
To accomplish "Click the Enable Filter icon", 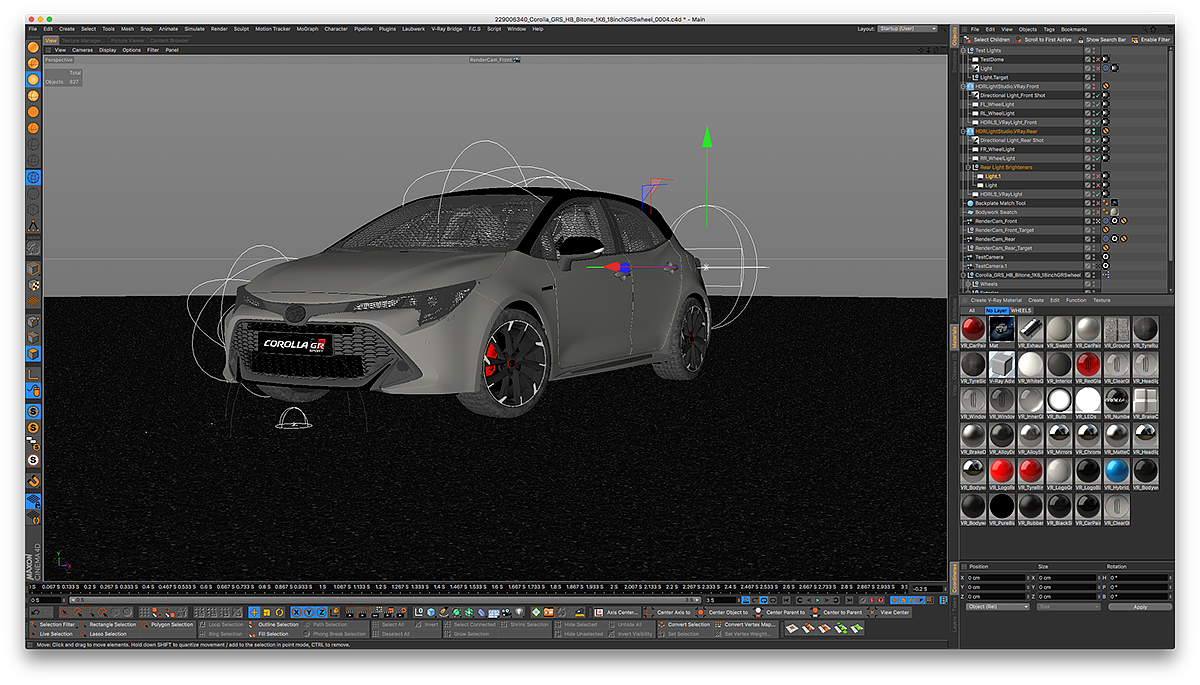I will tap(1134, 40).
